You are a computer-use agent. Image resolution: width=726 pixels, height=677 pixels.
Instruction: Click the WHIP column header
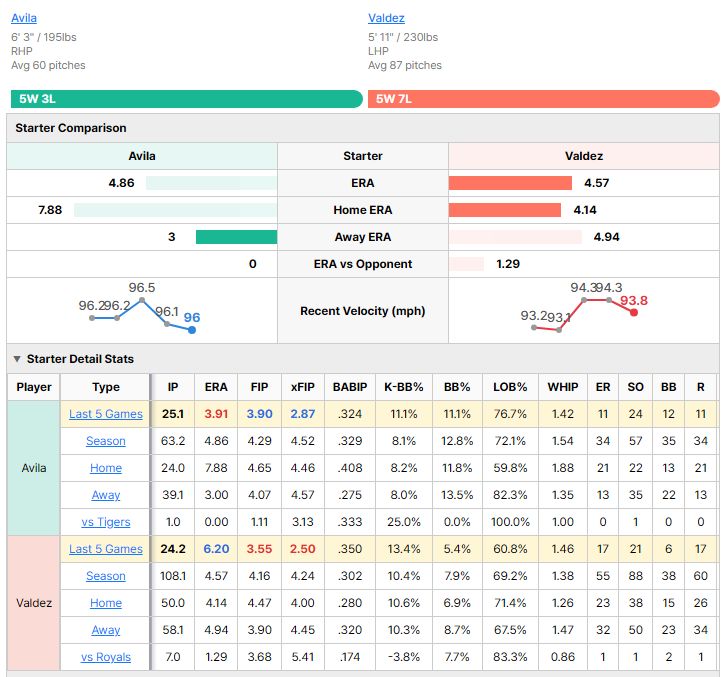pyautogui.click(x=563, y=387)
